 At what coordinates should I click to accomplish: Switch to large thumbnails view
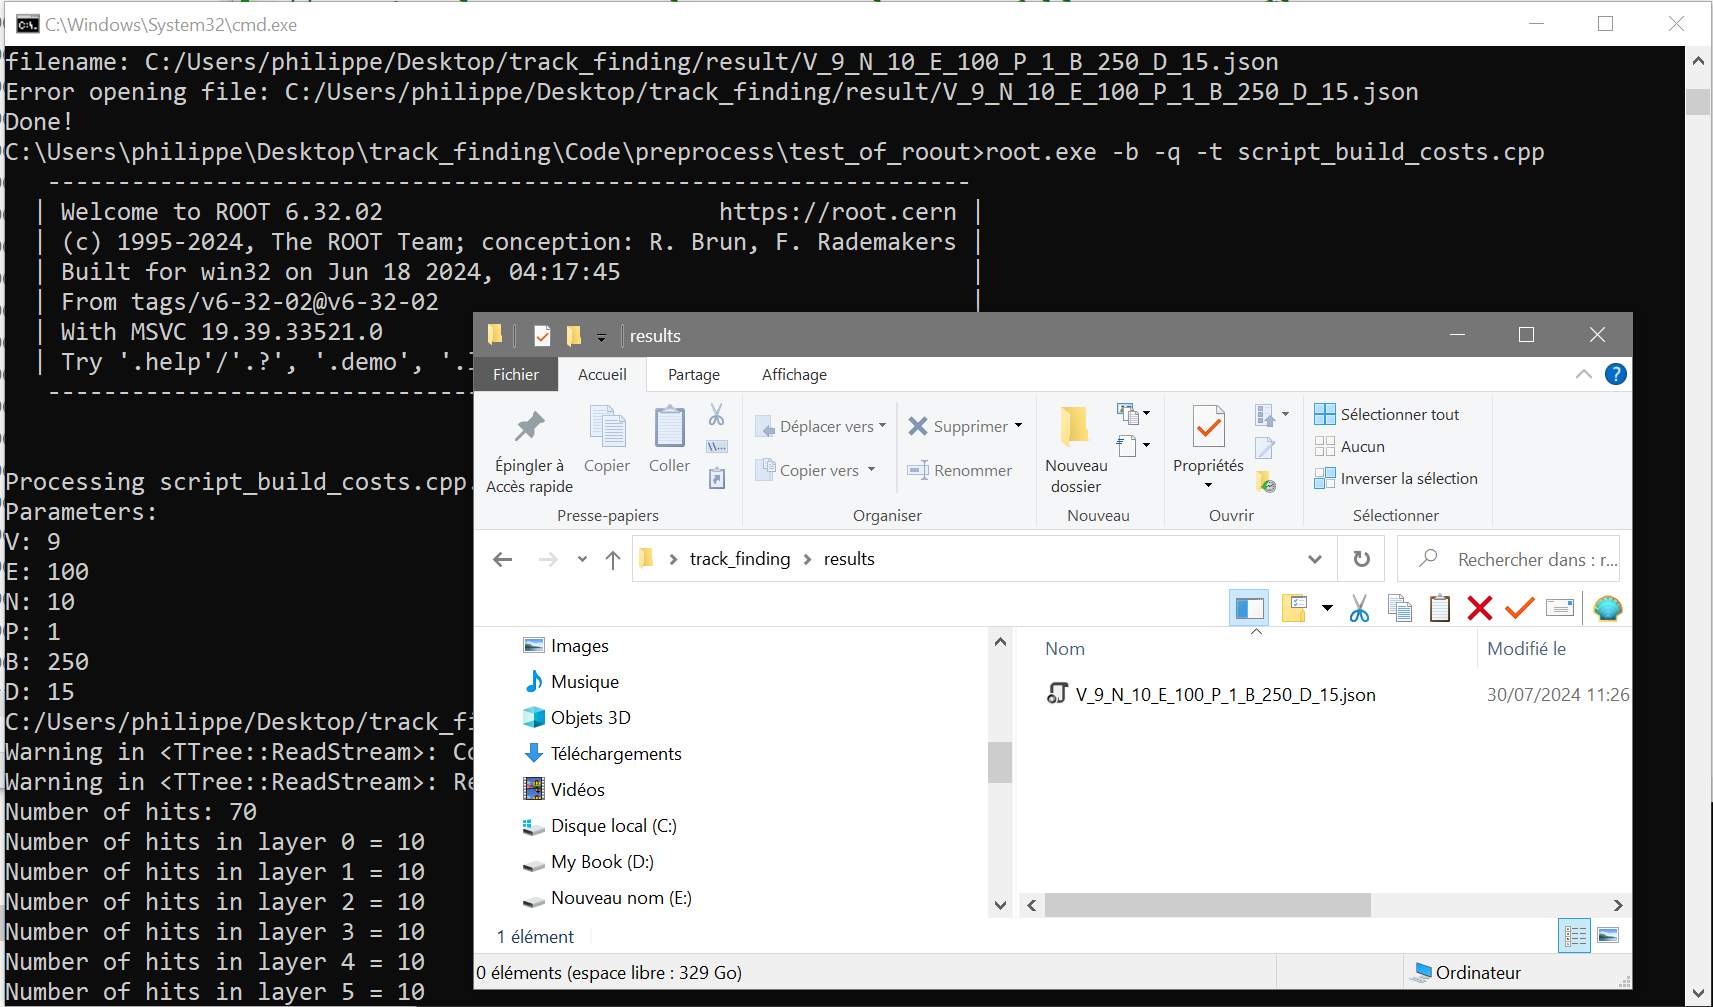(1608, 936)
